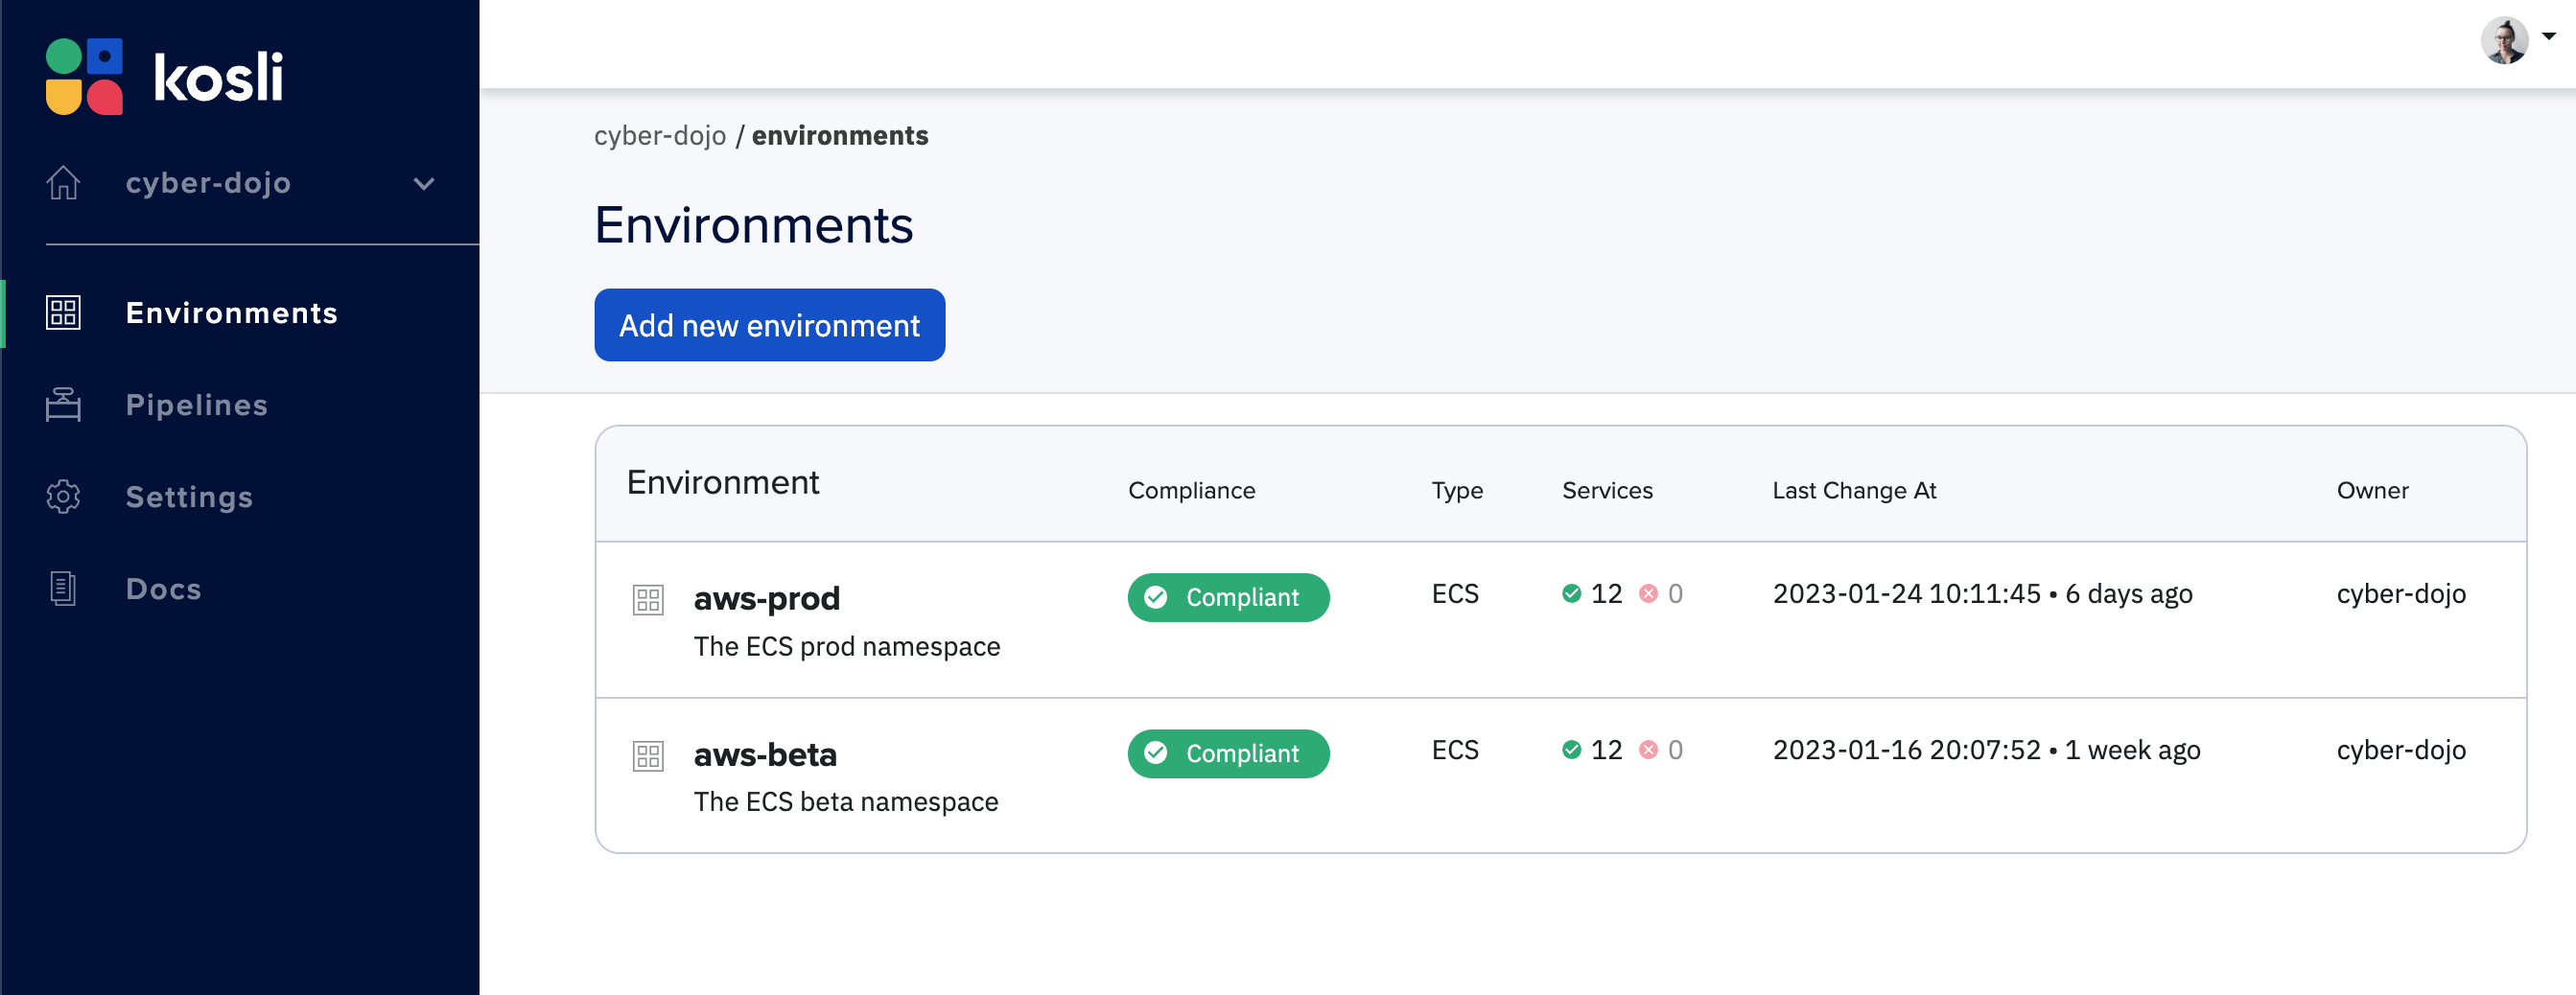Click the checkmark icon in aws-prod Compliant badge
The height and width of the screenshot is (995, 2576).
1155,598
